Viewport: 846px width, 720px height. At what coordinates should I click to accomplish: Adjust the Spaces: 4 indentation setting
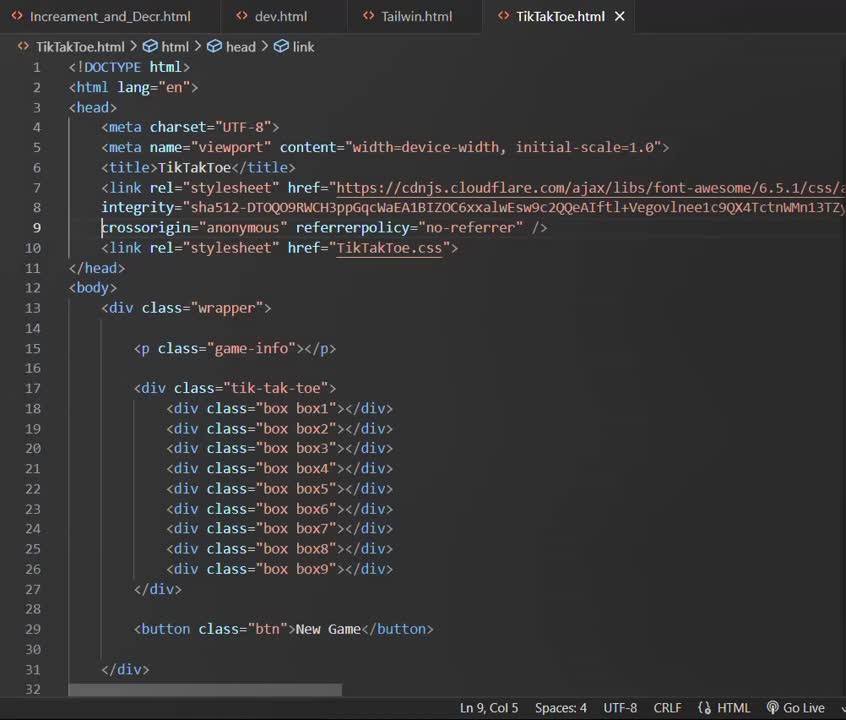click(x=561, y=708)
